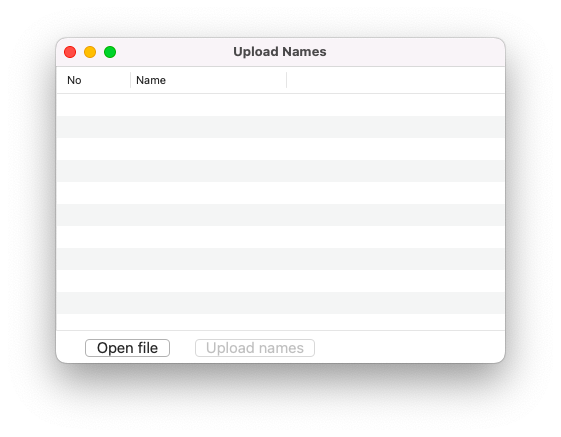Minimize window with the yellow button

pyautogui.click(x=90, y=52)
